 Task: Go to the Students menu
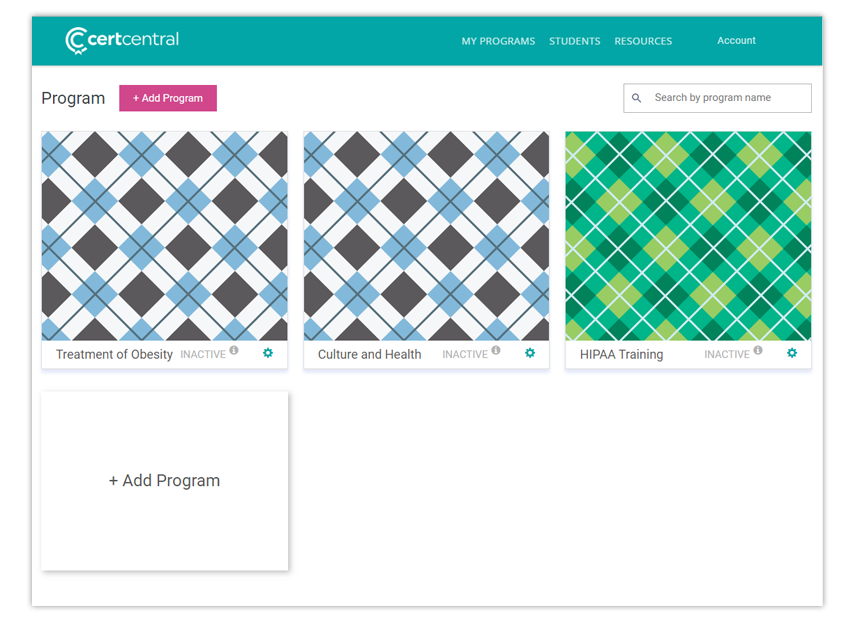coord(574,41)
